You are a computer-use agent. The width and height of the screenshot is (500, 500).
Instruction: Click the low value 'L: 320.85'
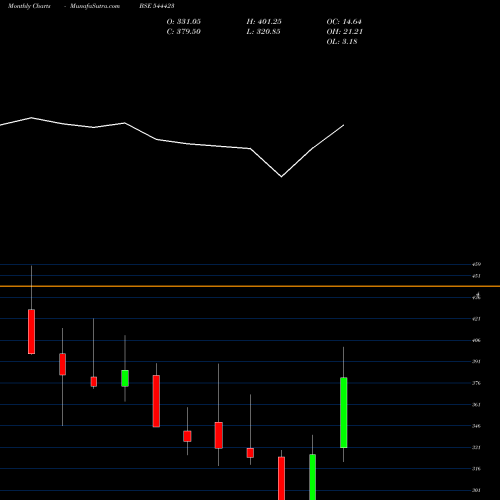pyautogui.click(x=263, y=32)
